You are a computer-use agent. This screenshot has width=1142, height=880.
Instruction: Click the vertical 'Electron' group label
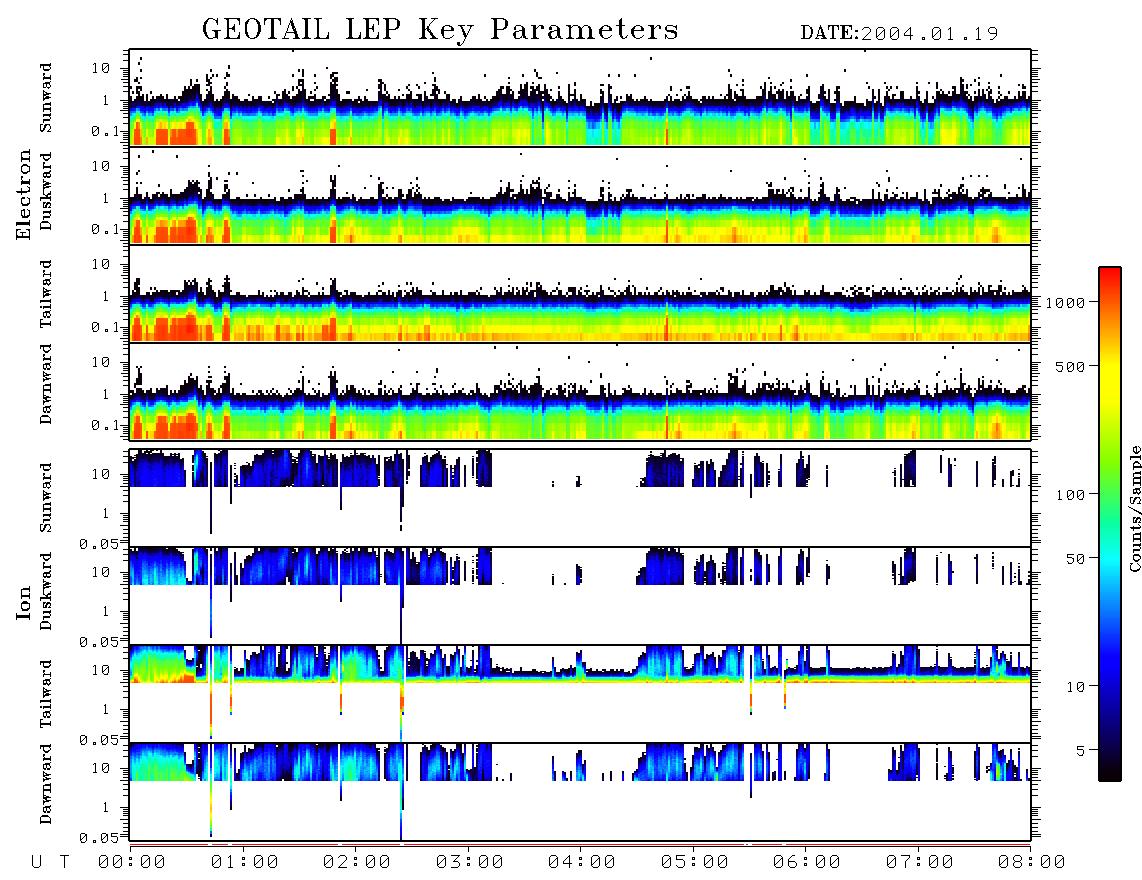coord(24,195)
